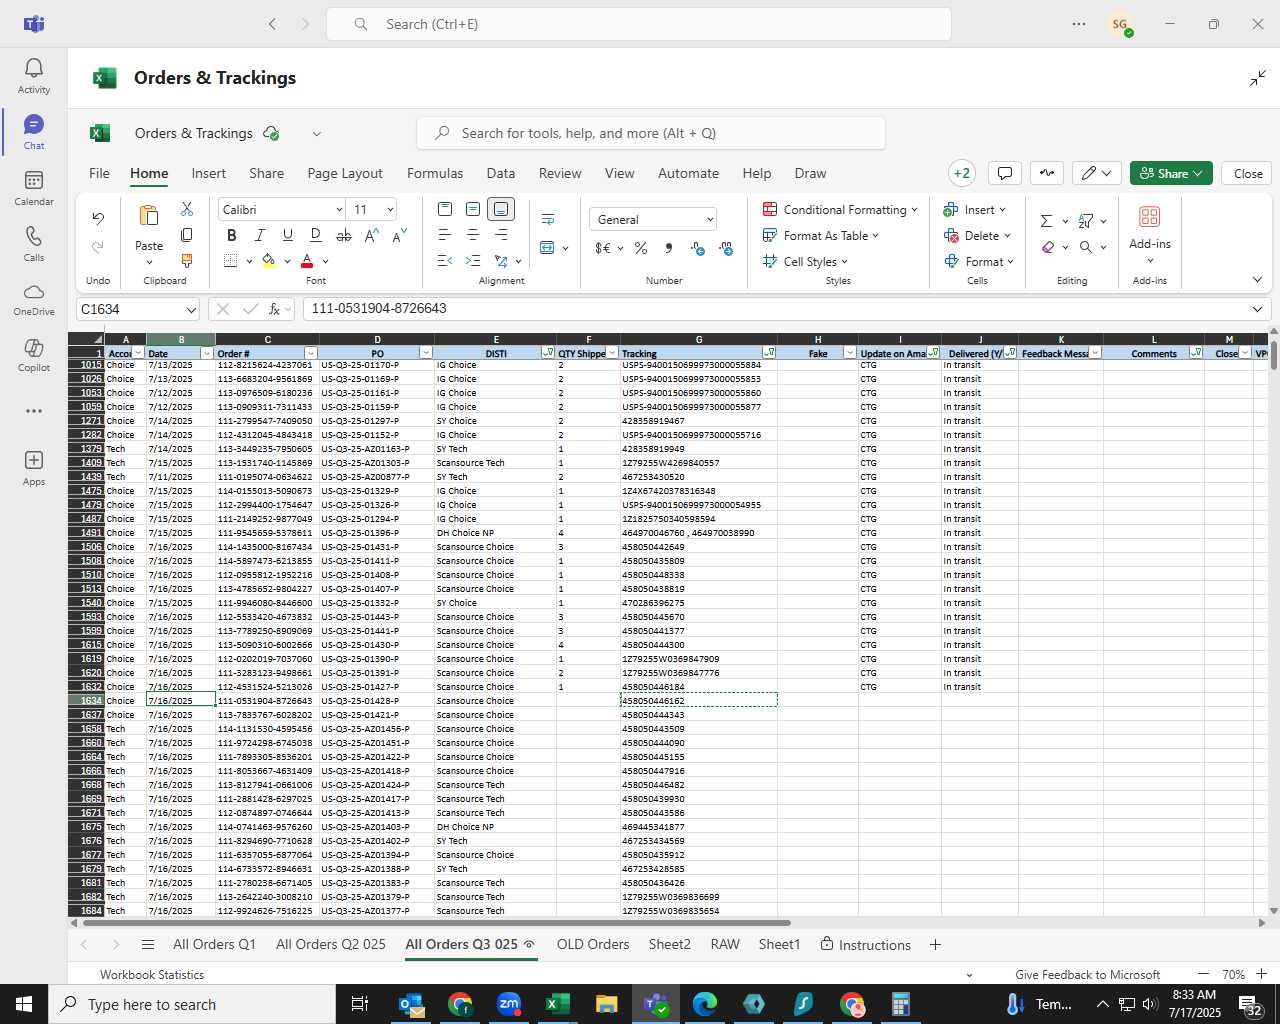Open the Page Layout tab
This screenshot has height=1024, width=1280.
click(345, 173)
